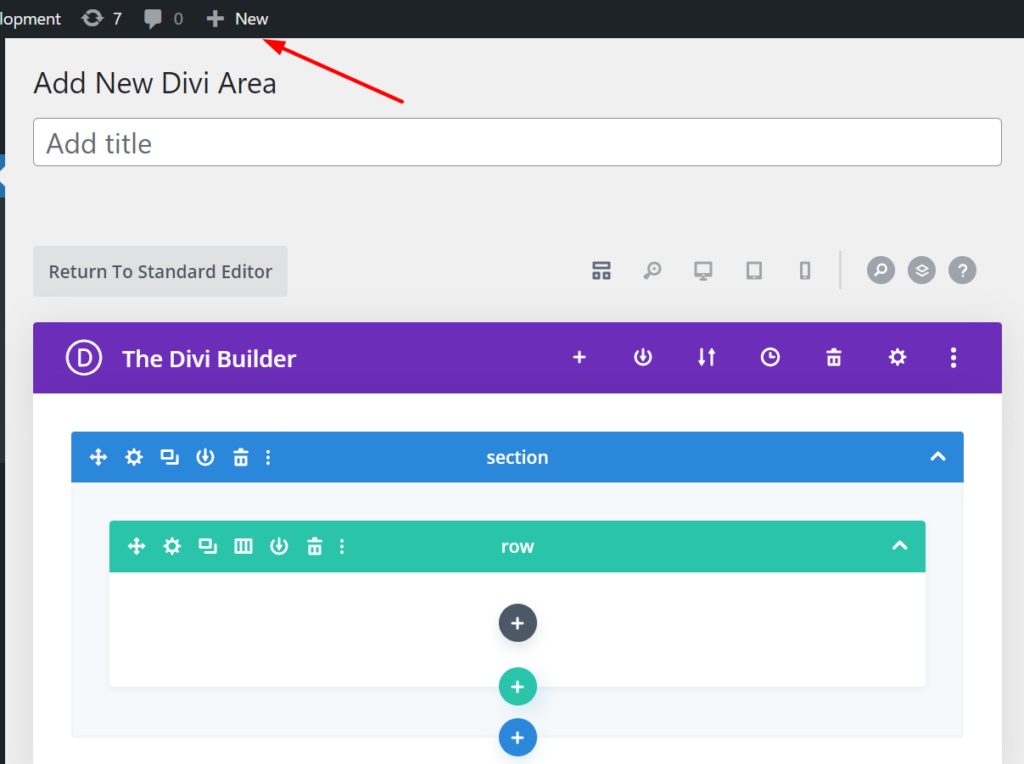Switch to phone view icon
Screen dimensions: 1024x764
pos(805,270)
